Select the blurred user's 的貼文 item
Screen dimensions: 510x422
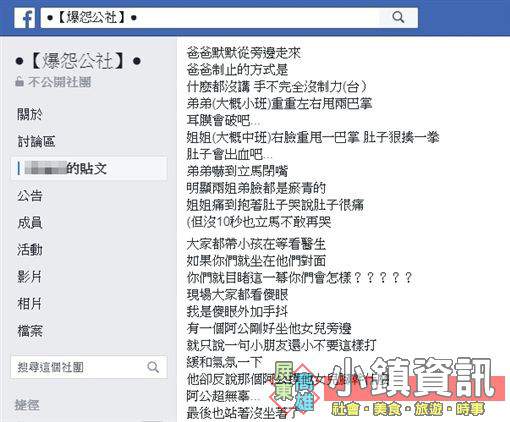pos(89,168)
